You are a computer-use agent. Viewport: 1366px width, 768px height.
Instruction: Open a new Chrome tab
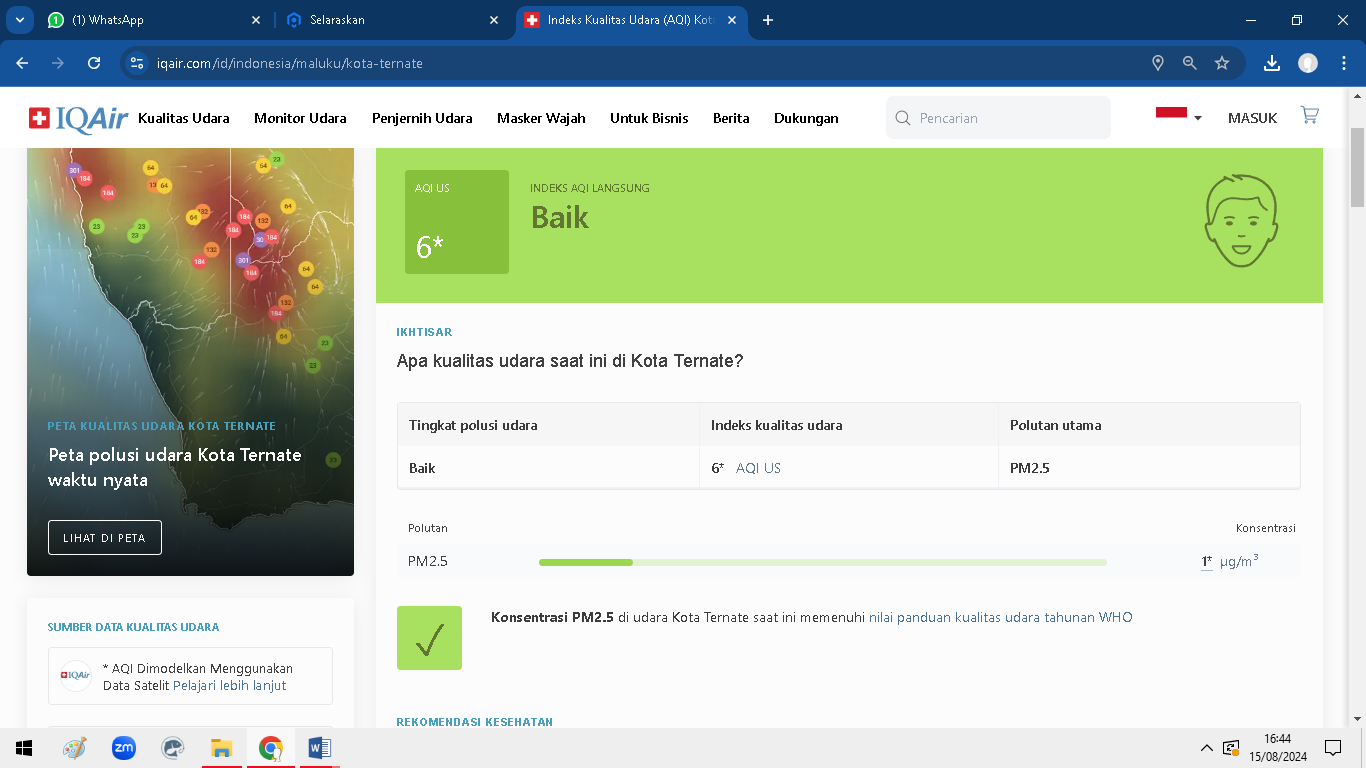[x=768, y=20]
